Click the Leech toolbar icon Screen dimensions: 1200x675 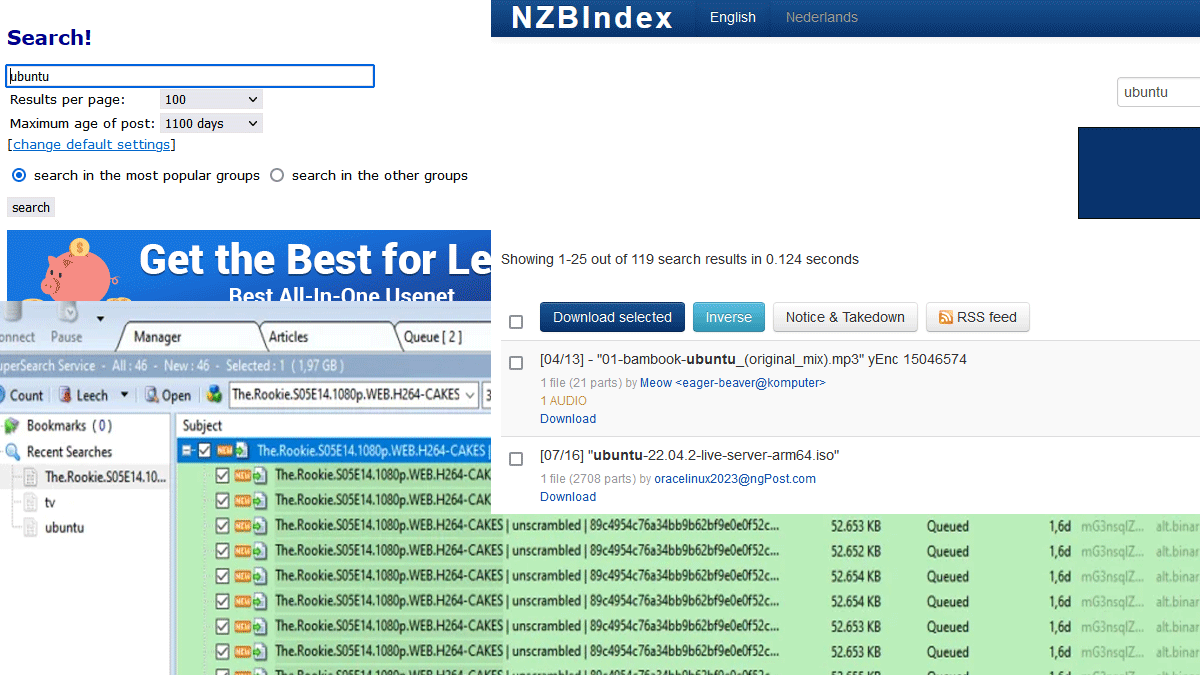coord(66,395)
